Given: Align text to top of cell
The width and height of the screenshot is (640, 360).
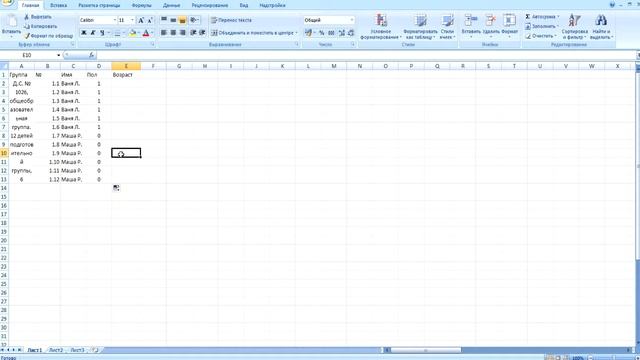Looking at the screenshot, I should [x=164, y=20].
